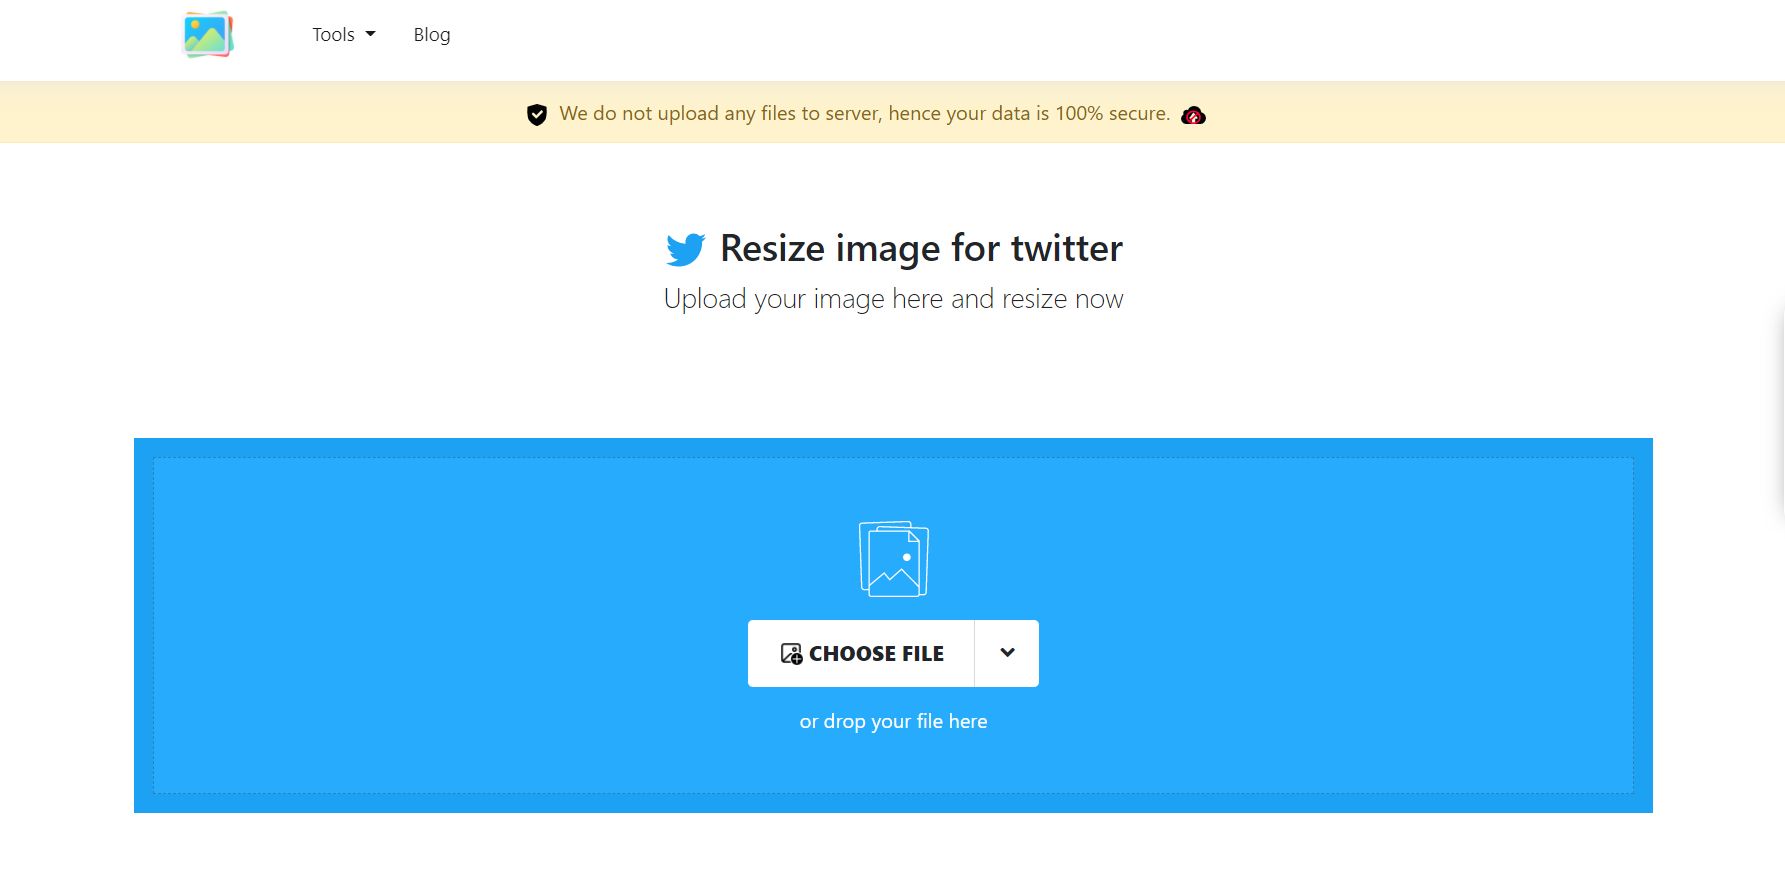Screen dimensions: 1785x870
Task: Click the colorful image logo in header
Action: click(x=208, y=35)
